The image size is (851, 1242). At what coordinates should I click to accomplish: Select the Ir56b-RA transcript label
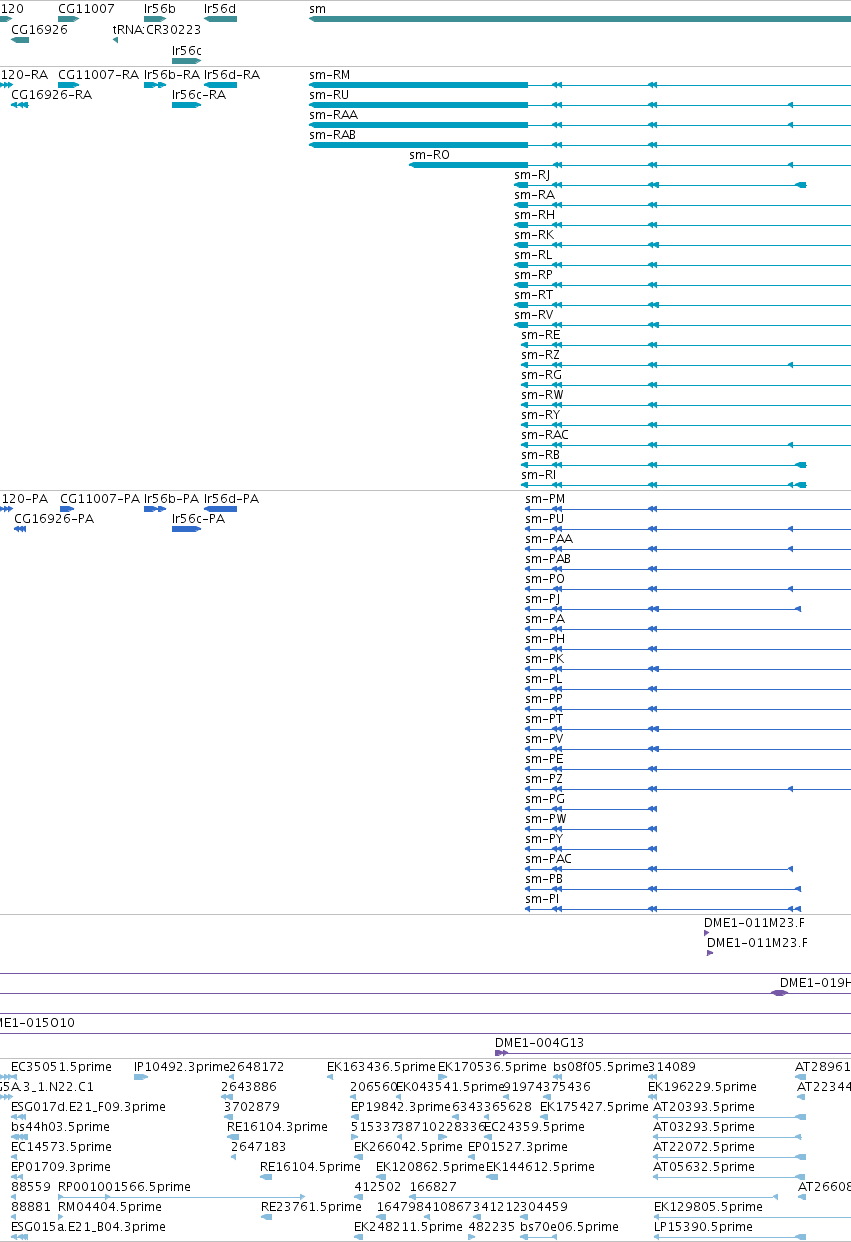click(172, 75)
